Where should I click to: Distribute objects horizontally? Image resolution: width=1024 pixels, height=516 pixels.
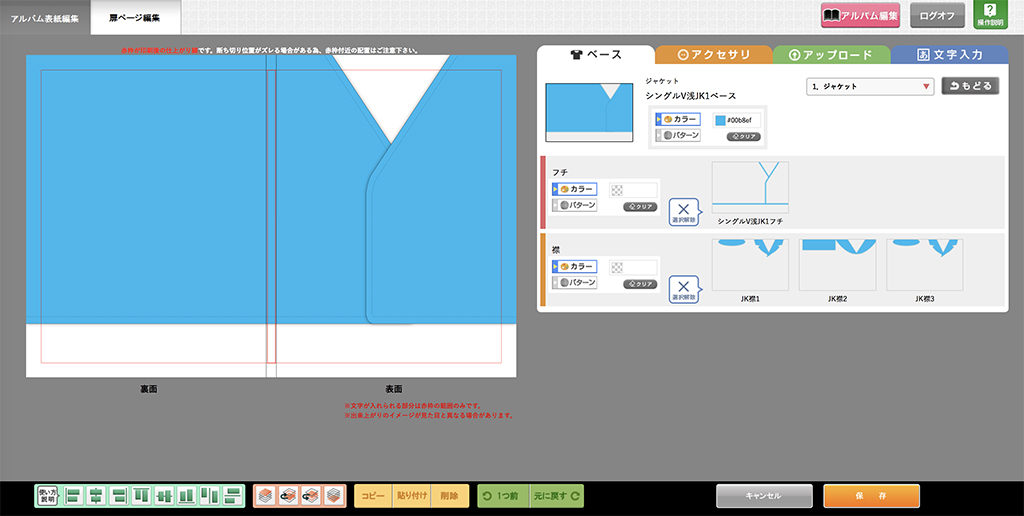pos(210,496)
